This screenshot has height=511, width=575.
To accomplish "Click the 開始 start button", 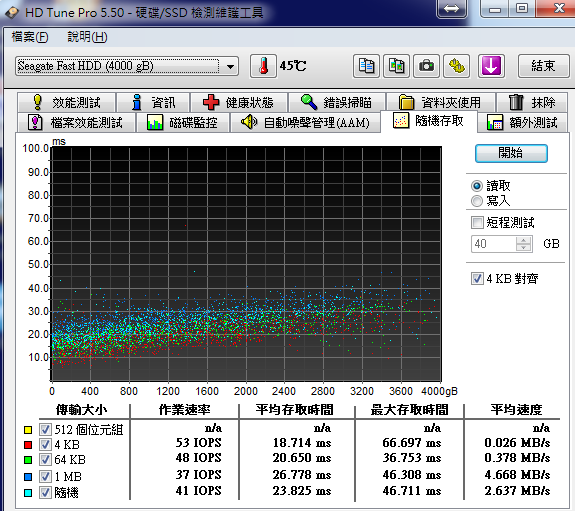I will click(511, 153).
